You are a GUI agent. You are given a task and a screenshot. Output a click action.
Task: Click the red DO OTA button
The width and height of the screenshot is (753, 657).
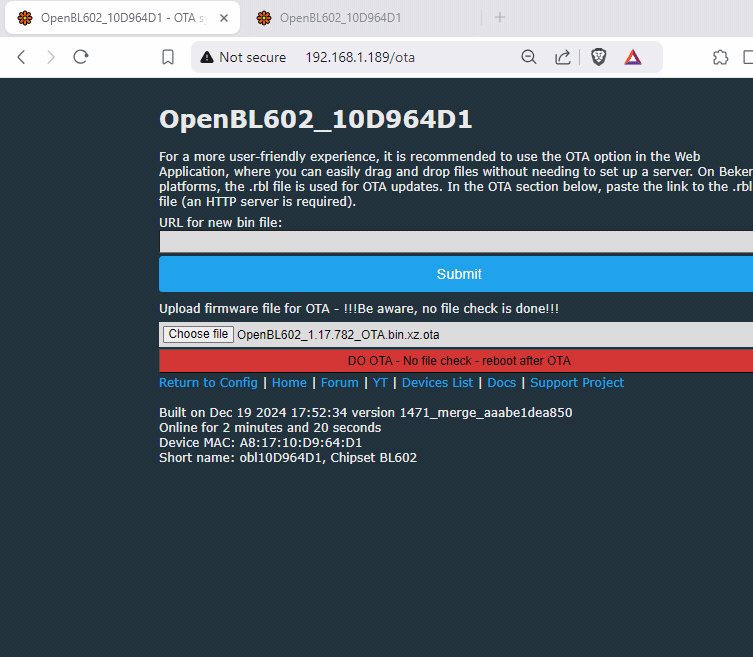pos(456,361)
